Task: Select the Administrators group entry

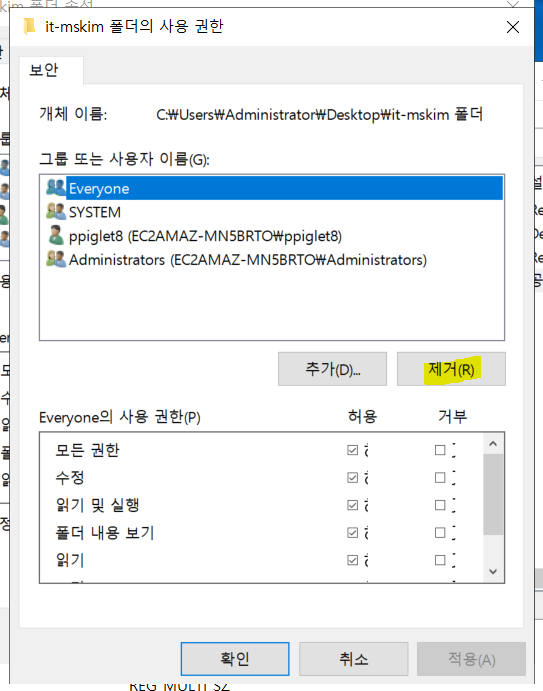Action: (x=272, y=260)
